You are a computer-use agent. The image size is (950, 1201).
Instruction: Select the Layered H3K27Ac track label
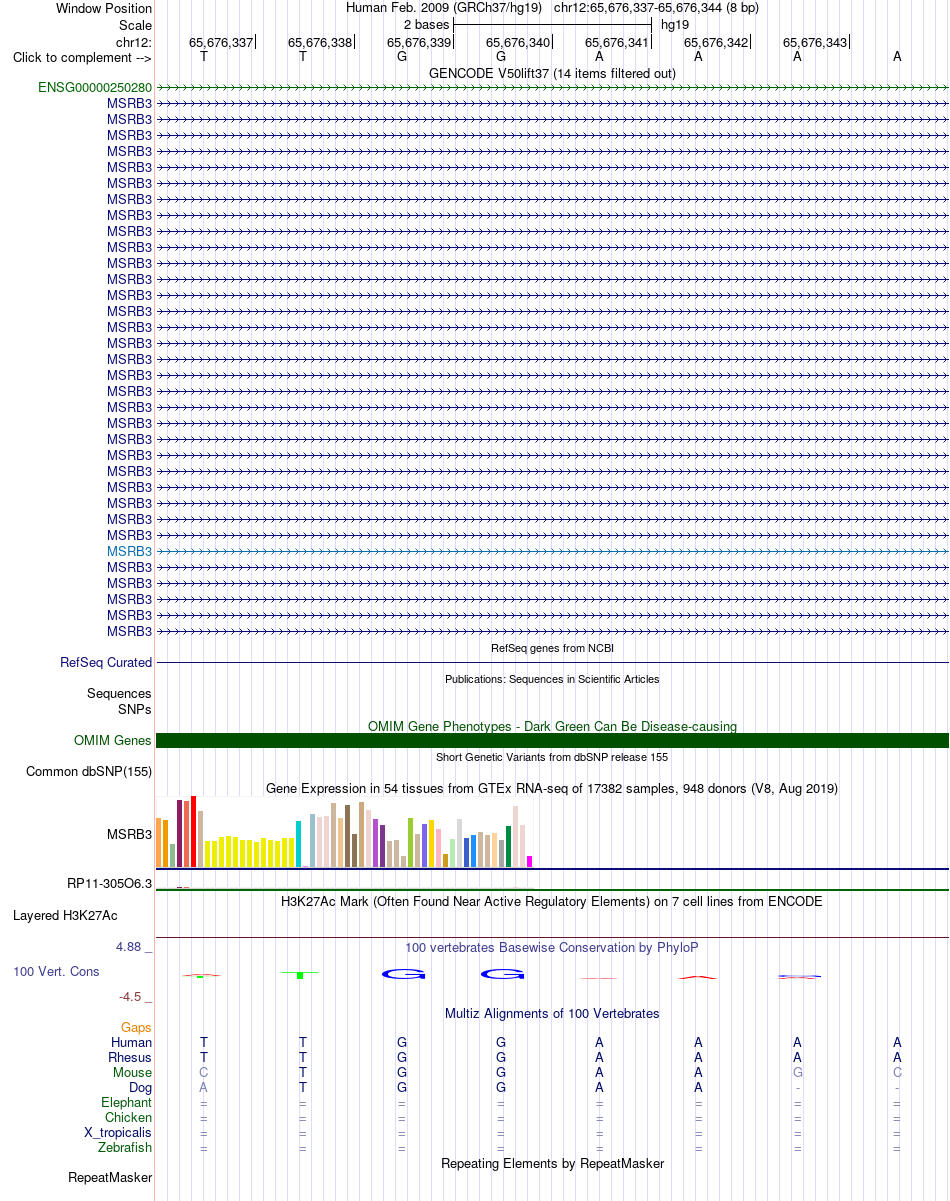coord(65,915)
